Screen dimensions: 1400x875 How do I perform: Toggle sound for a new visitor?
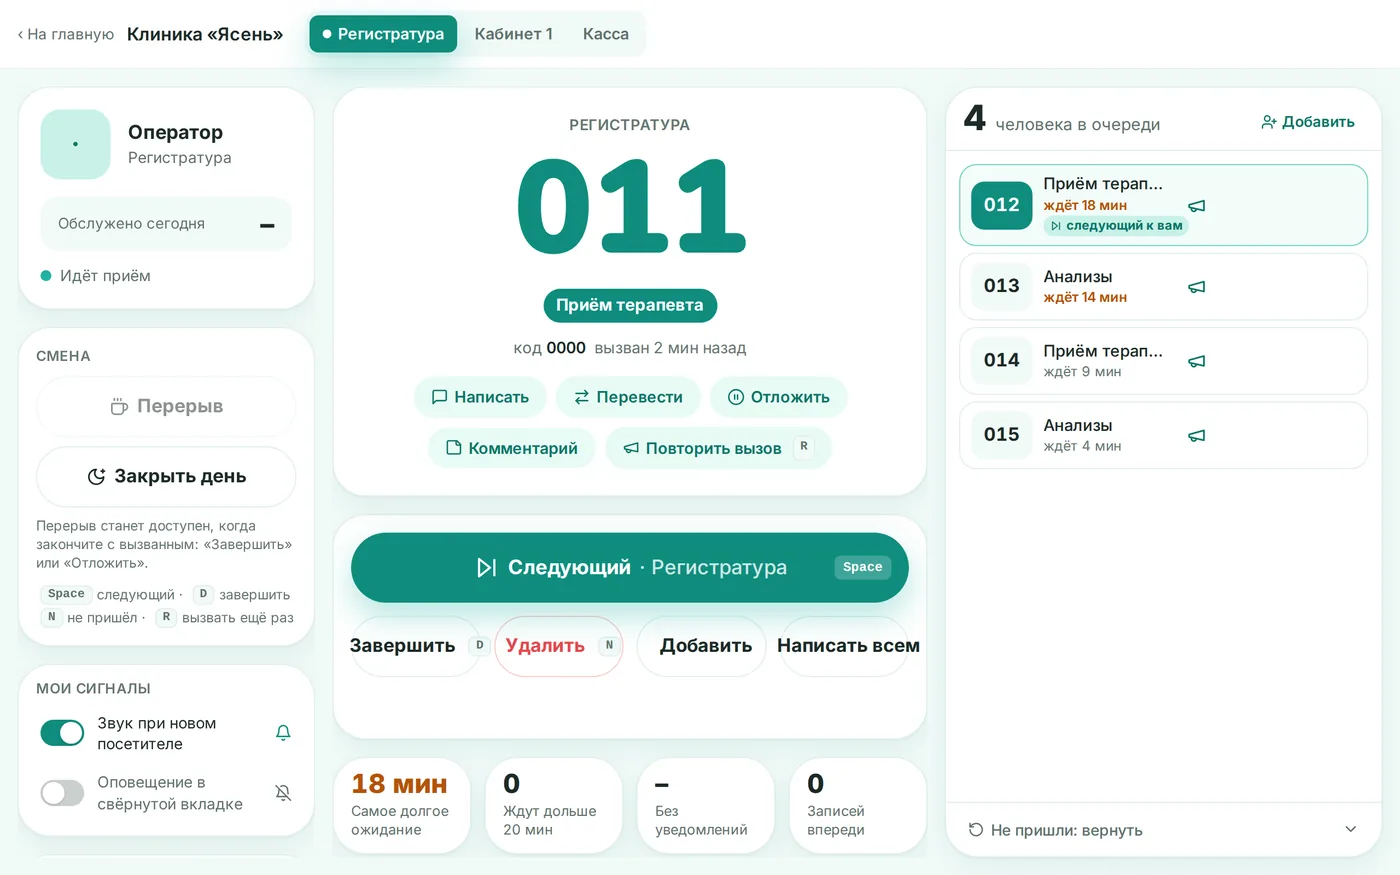[x=62, y=733]
